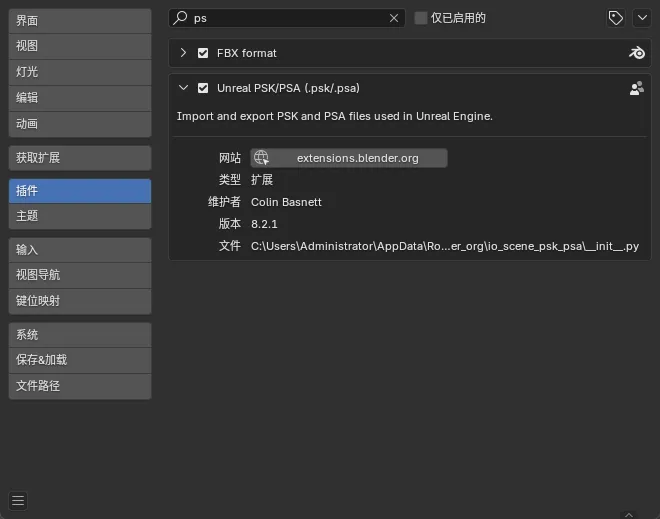Switch to the 获取扩展 section
The width and height of the screenshot is (660, 519).
tap(80, 158)
